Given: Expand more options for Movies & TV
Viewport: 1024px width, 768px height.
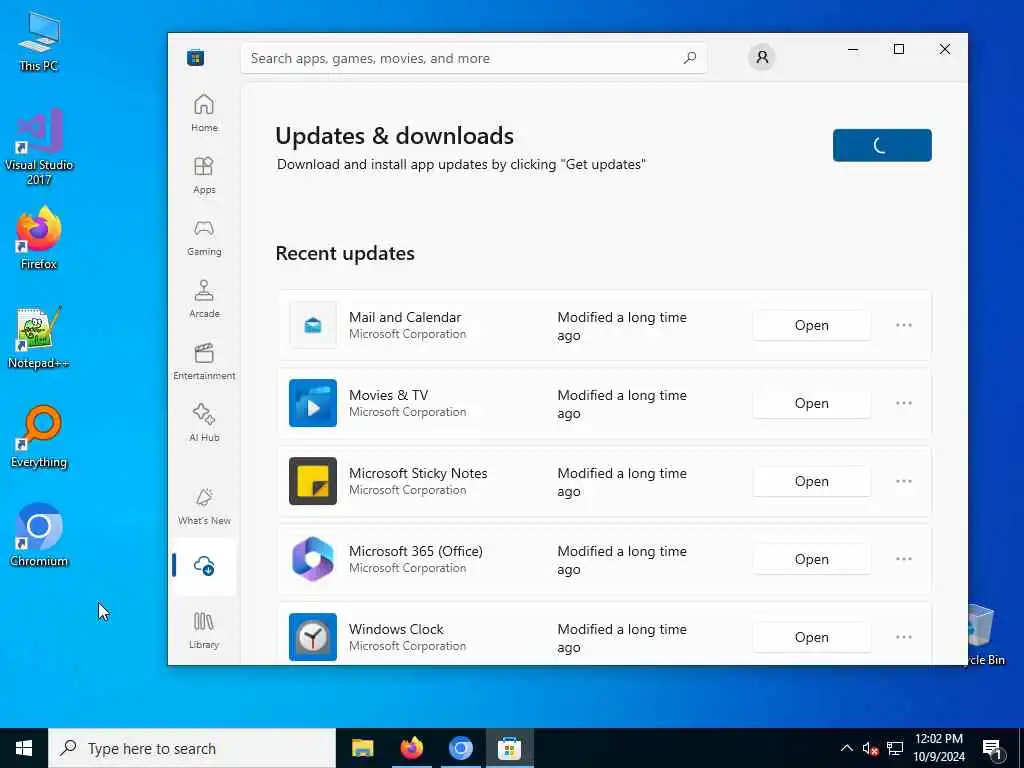Looking at the screenshot, I should click(904, 403).
